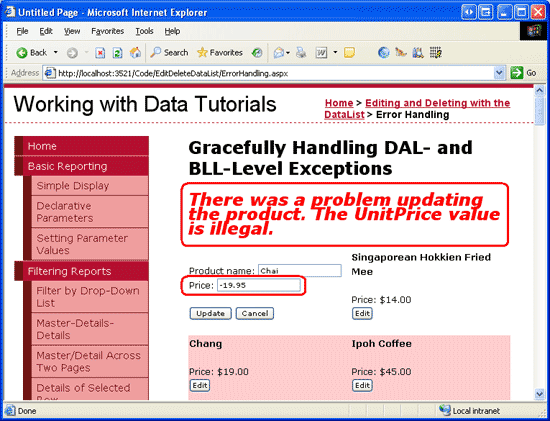
Task: Expand the Mail icon dropdown arrow
Action: tap(288, 53)
